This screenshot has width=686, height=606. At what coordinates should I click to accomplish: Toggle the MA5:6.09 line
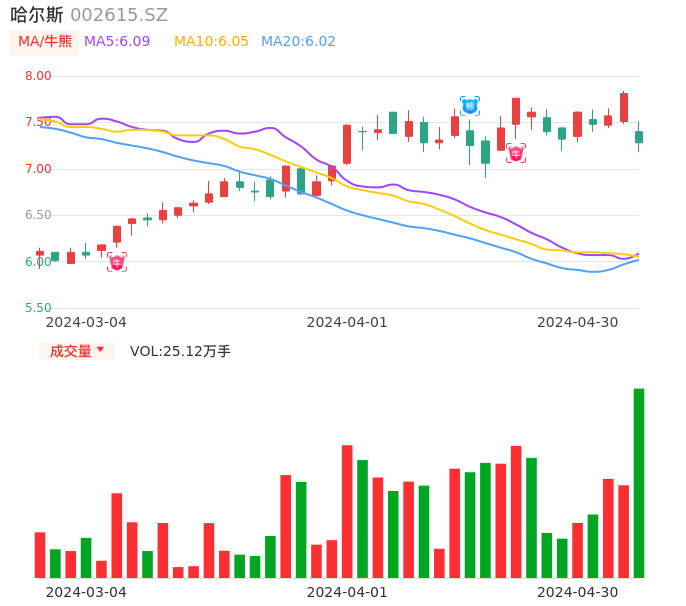pos(117,42)
